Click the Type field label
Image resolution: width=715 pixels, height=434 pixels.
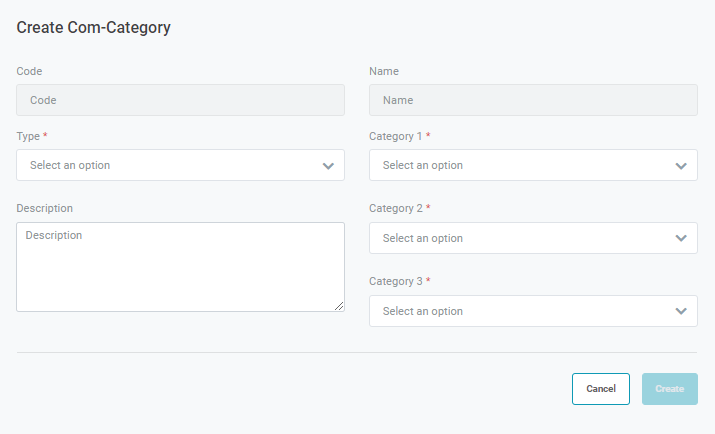29,136
